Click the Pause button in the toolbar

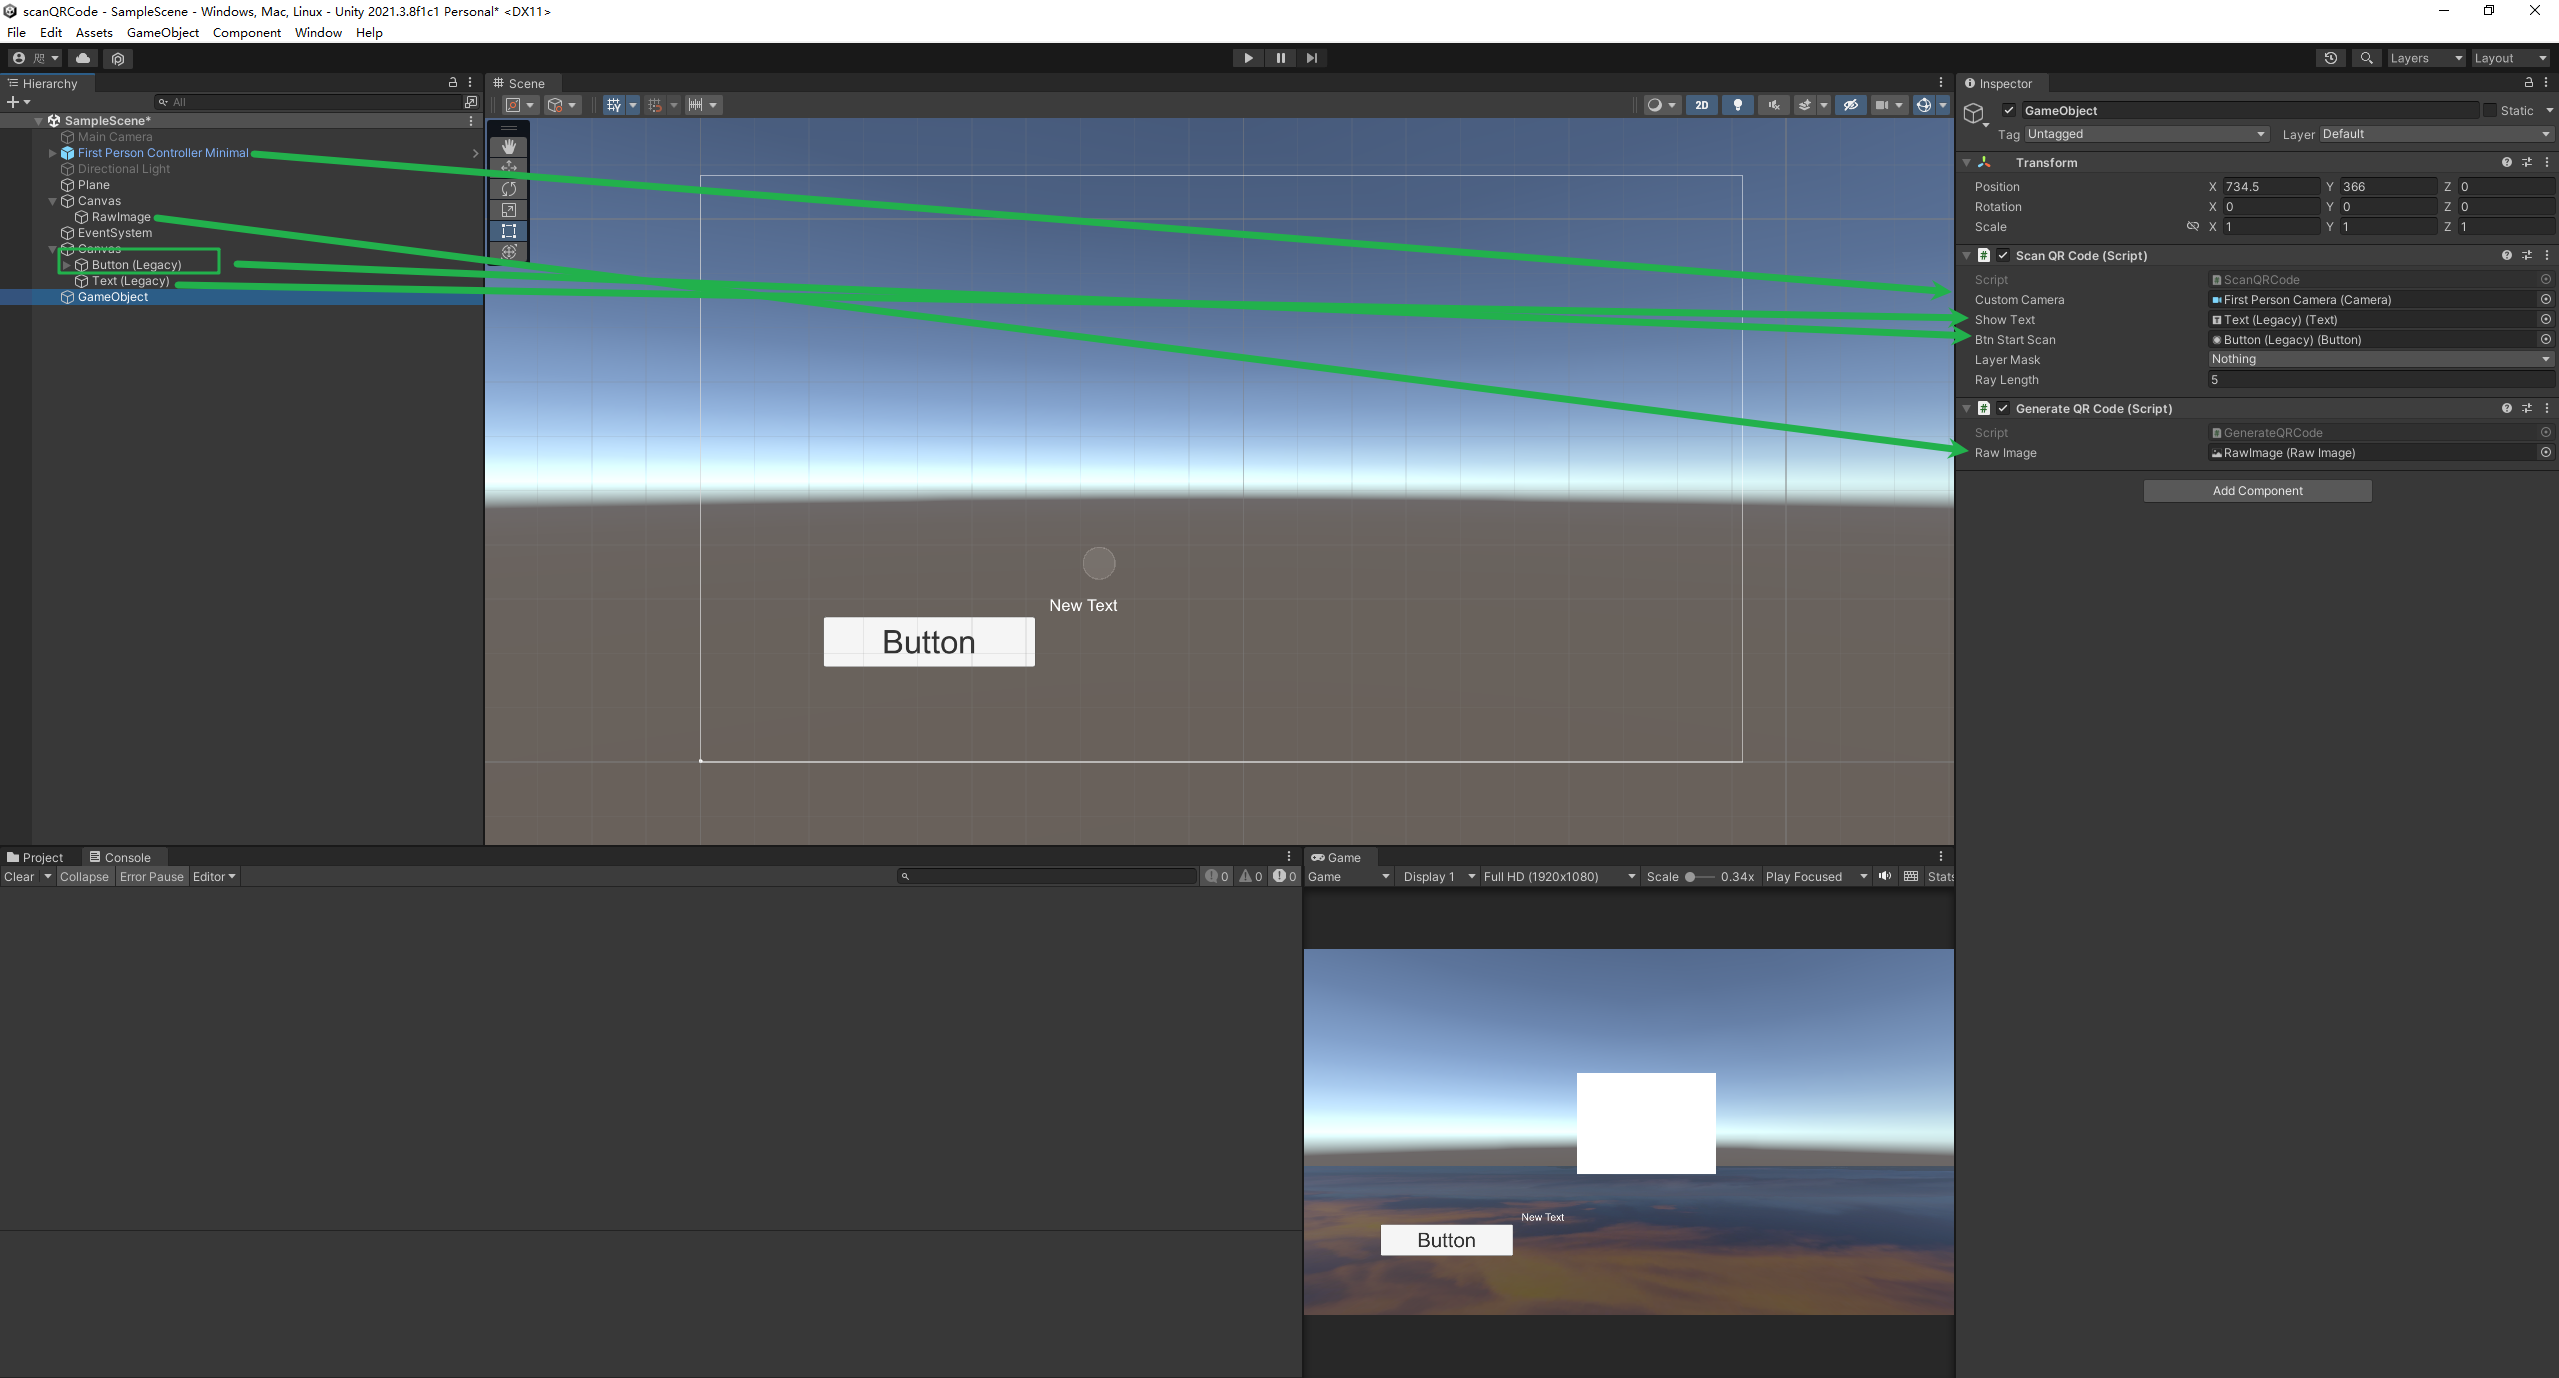pos(1280,58)
